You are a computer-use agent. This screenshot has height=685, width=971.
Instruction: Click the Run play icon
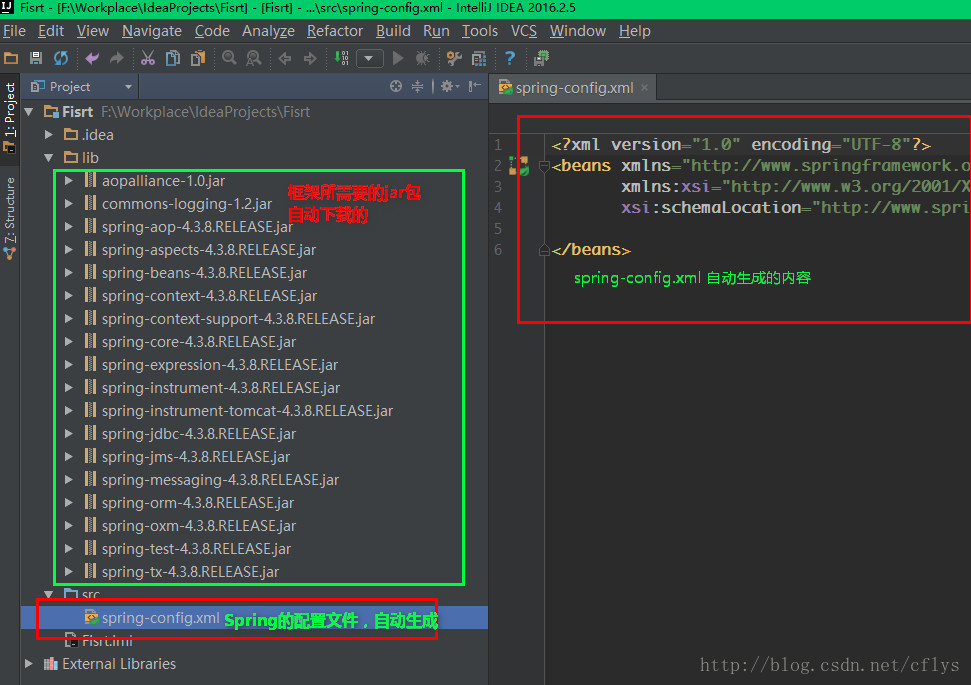point(398,58)
